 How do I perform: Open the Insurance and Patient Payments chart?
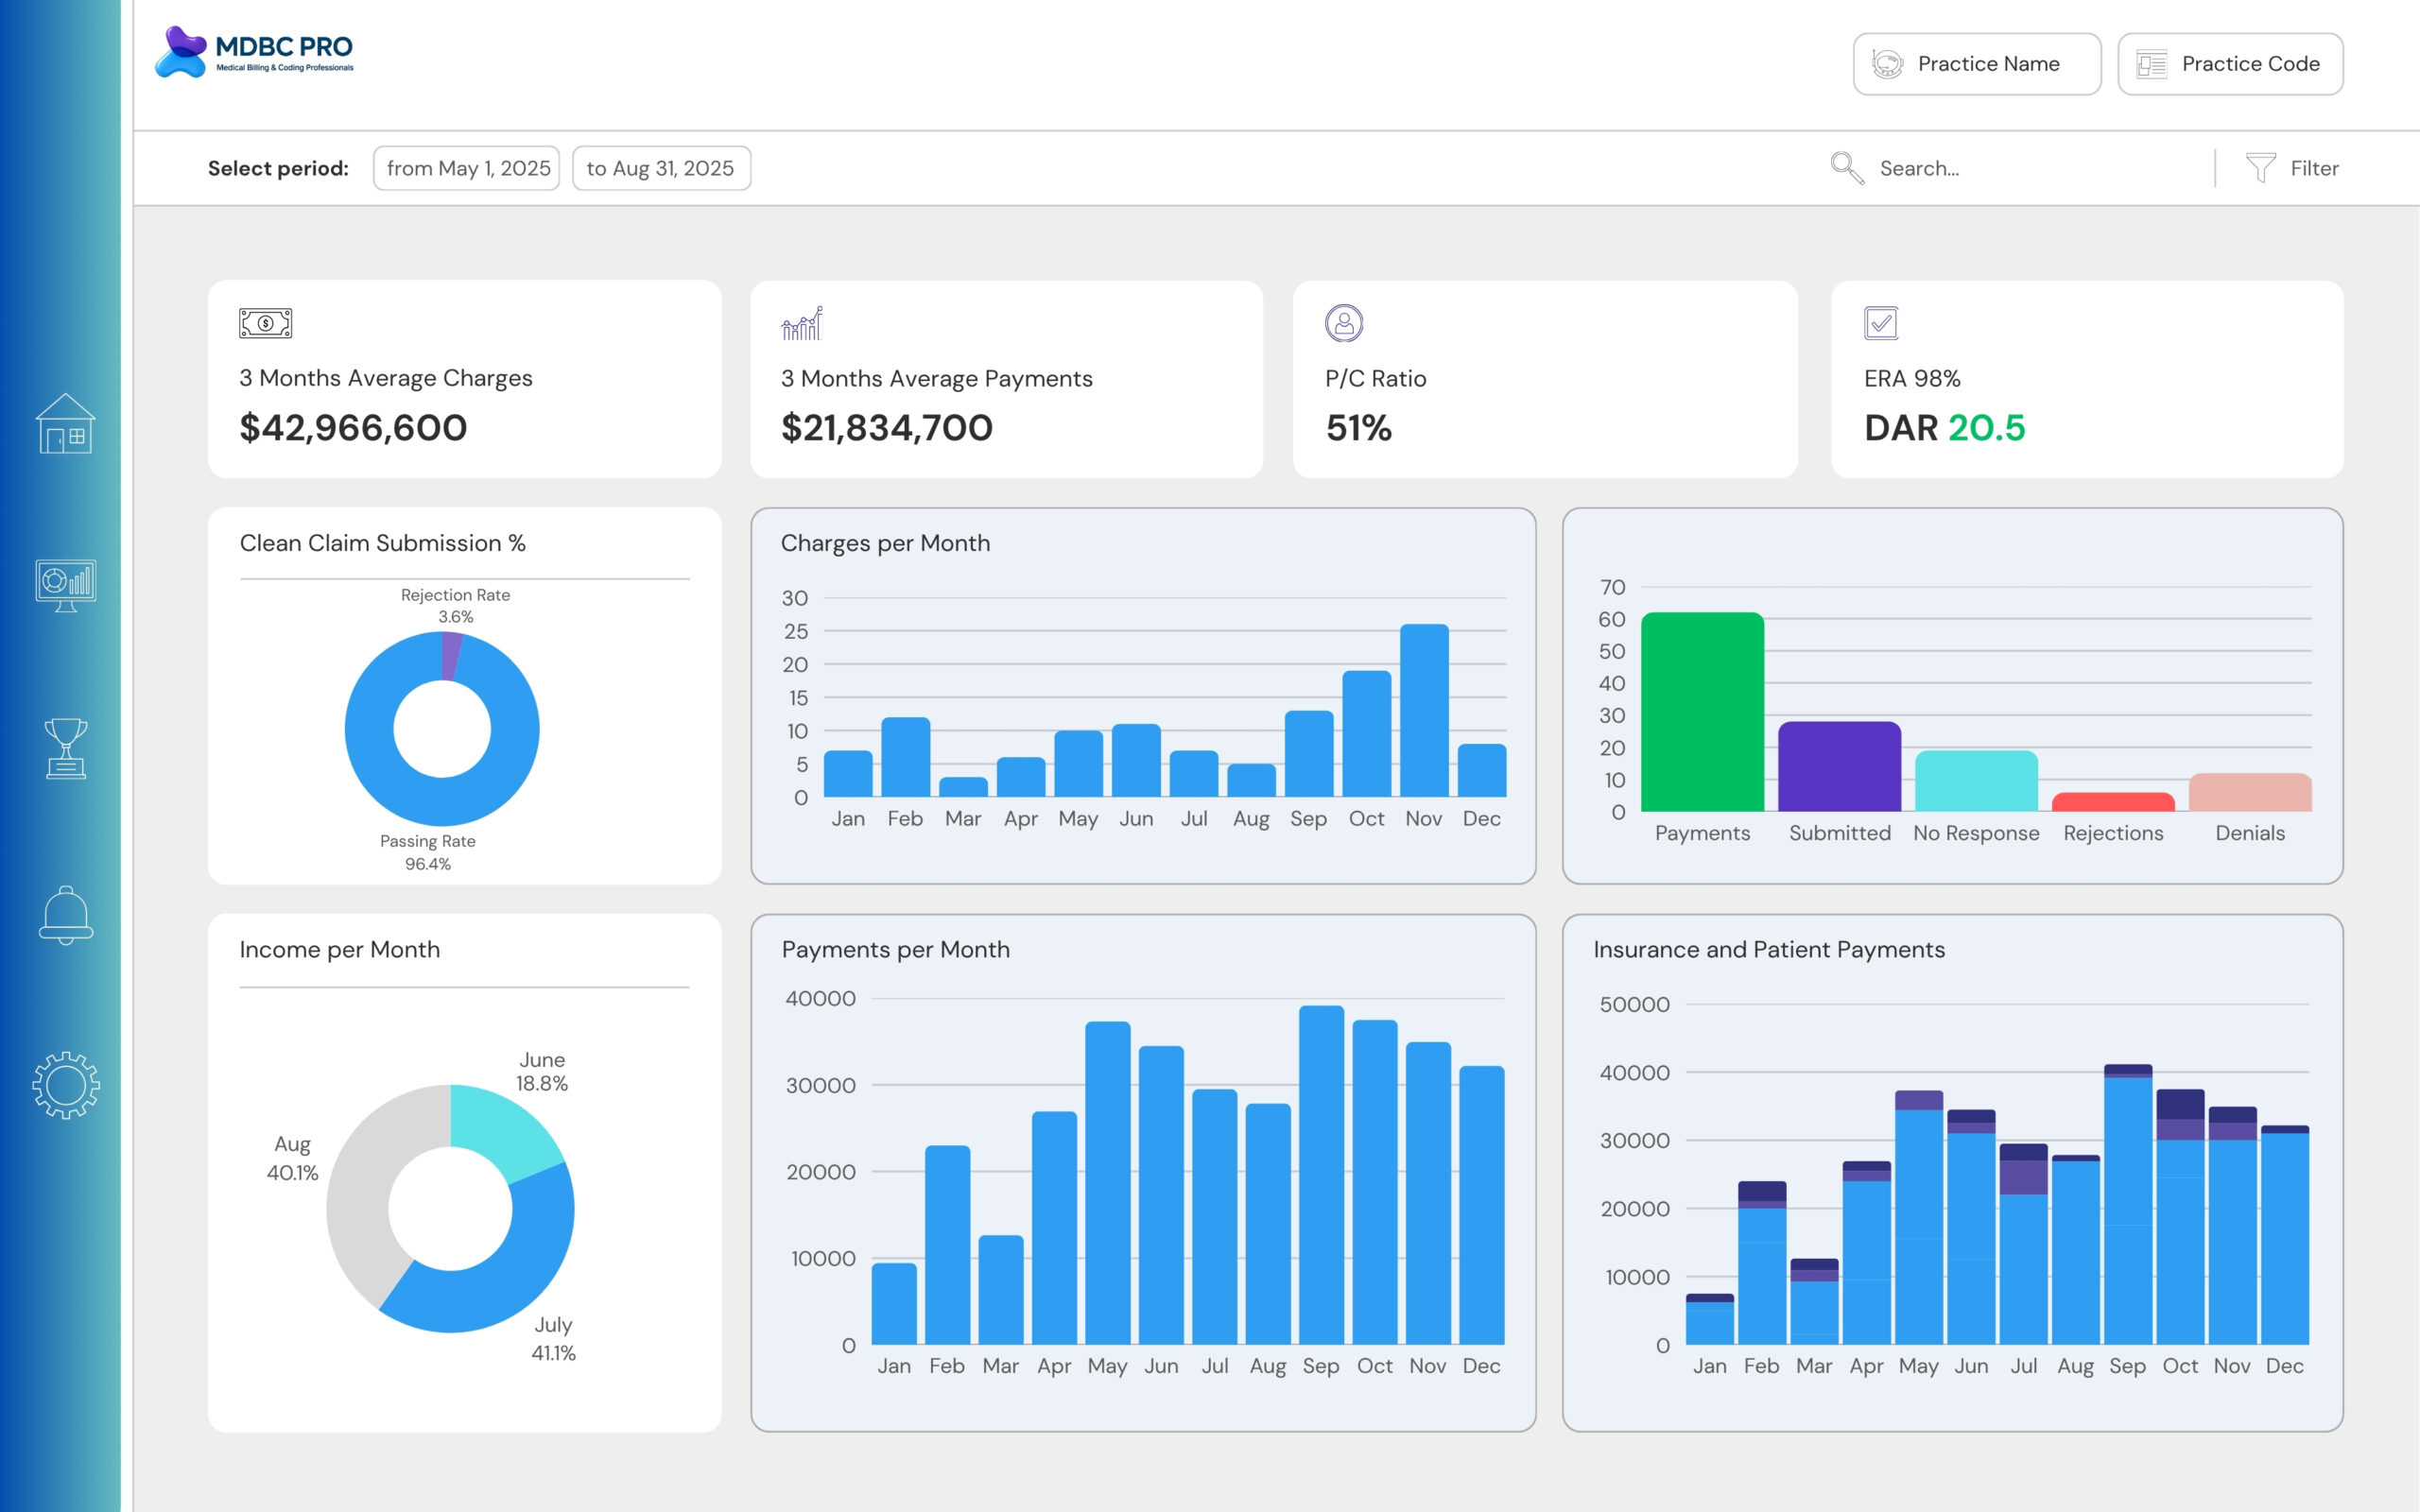click(x=1769, y=949)
